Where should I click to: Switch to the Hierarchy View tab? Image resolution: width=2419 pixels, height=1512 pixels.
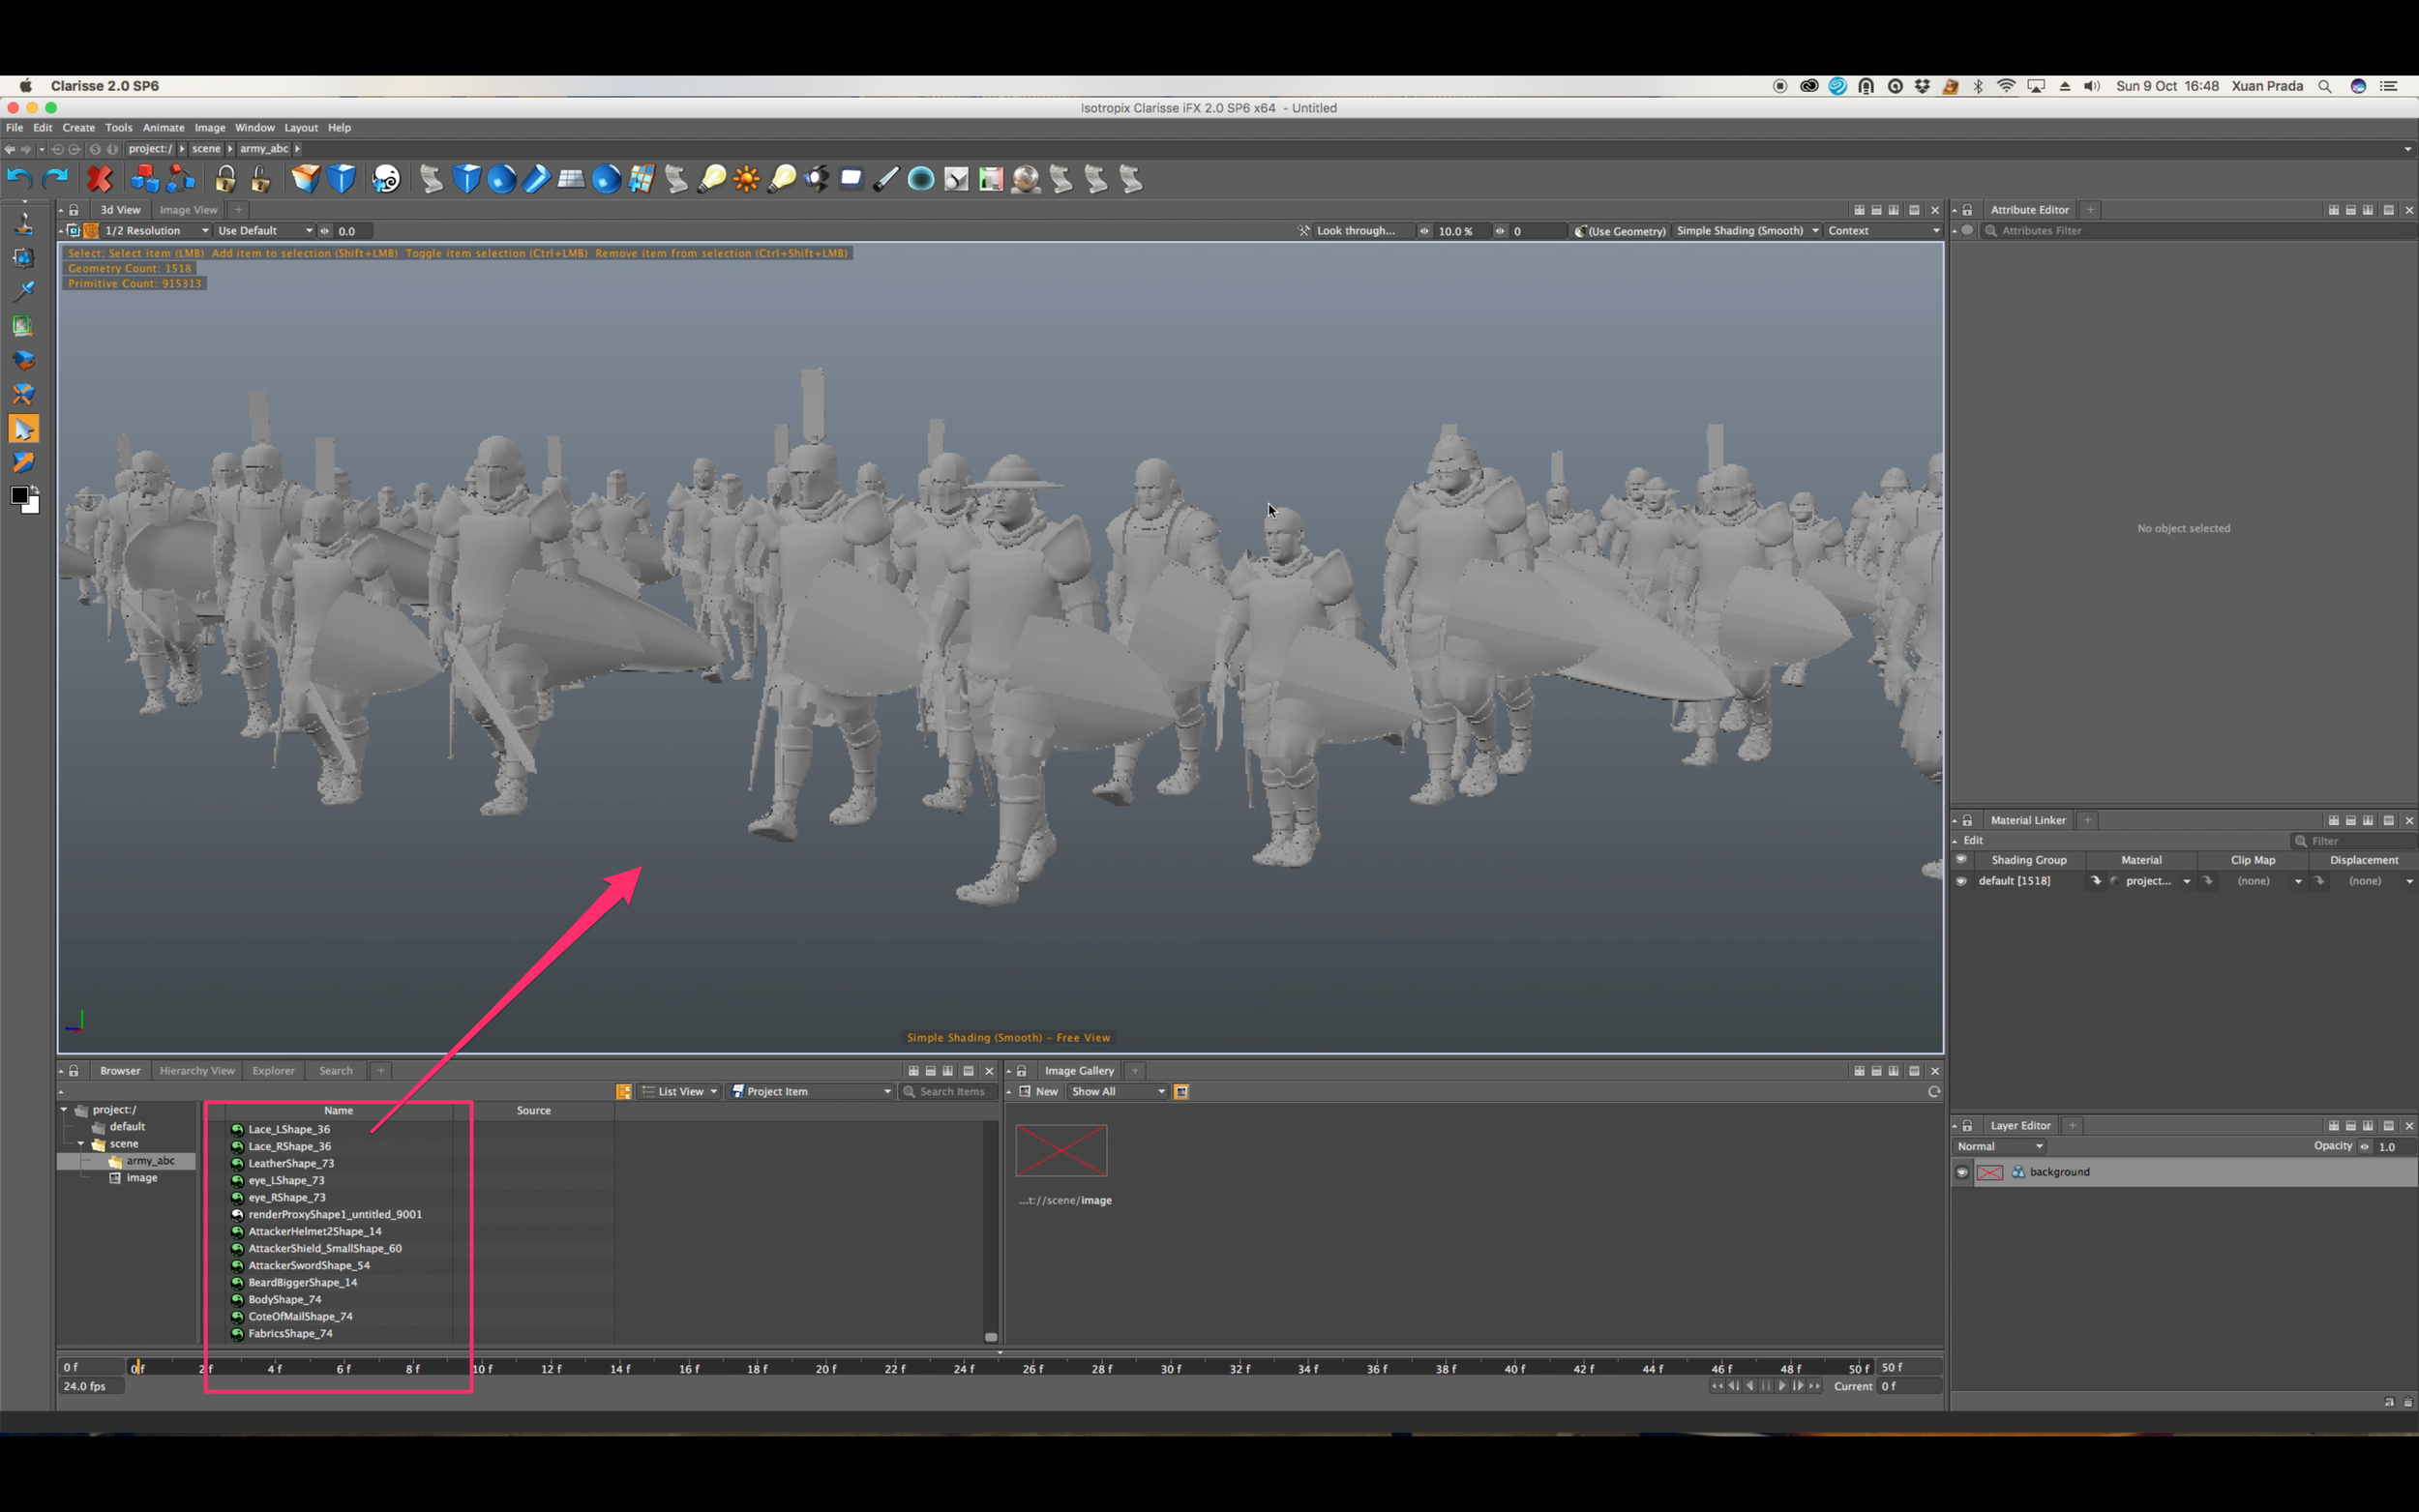[x=197, y=1071]
